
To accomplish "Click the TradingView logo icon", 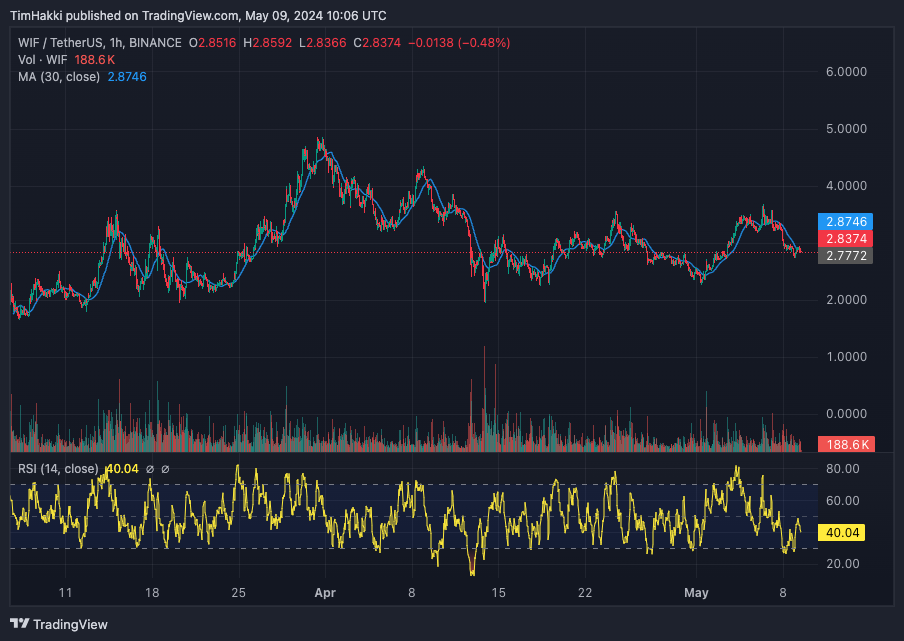I will point(20,624).
